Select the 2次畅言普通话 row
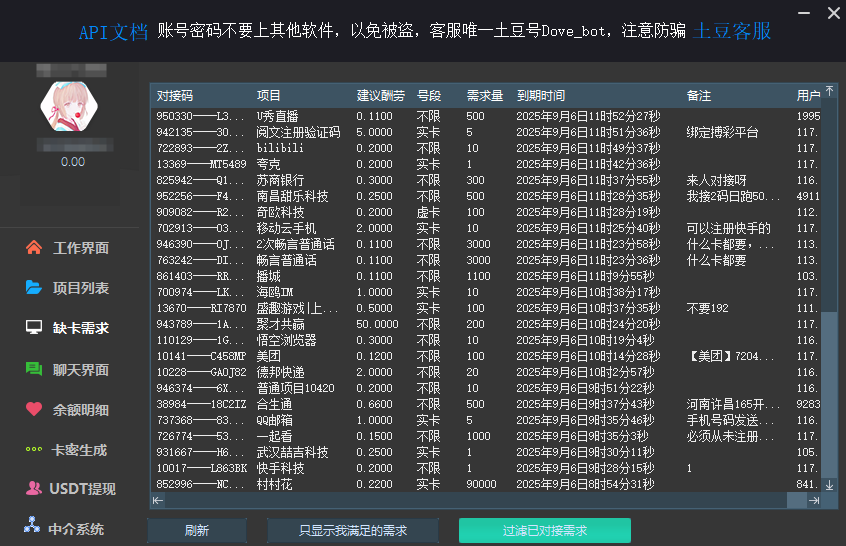The image size is (846, 546). (486, 244)
